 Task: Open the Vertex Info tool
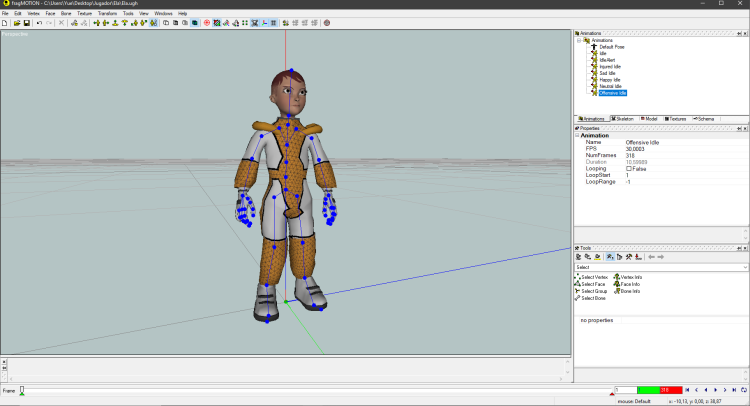pyautogui.click(x=630, y=276)
